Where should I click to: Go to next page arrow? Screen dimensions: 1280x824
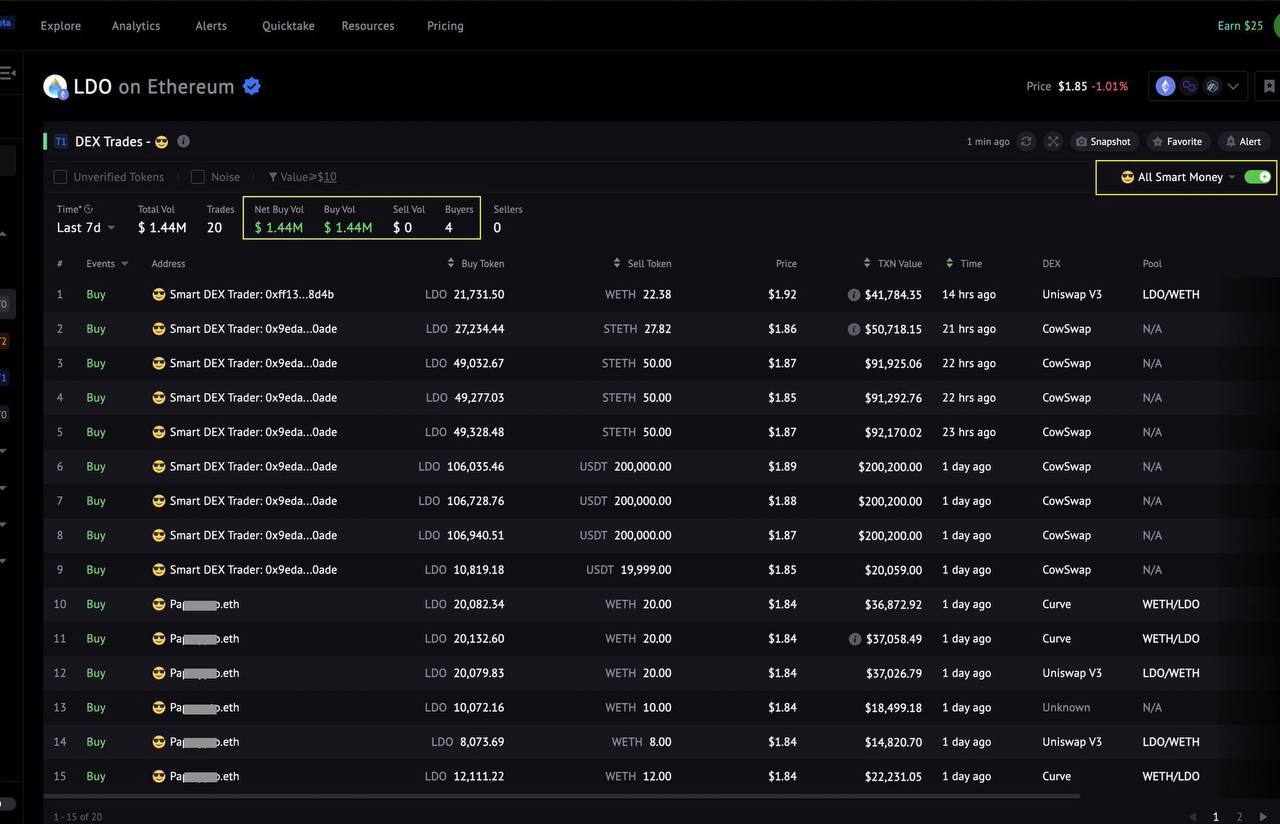pyautogui.click(x=1263, y=817)
